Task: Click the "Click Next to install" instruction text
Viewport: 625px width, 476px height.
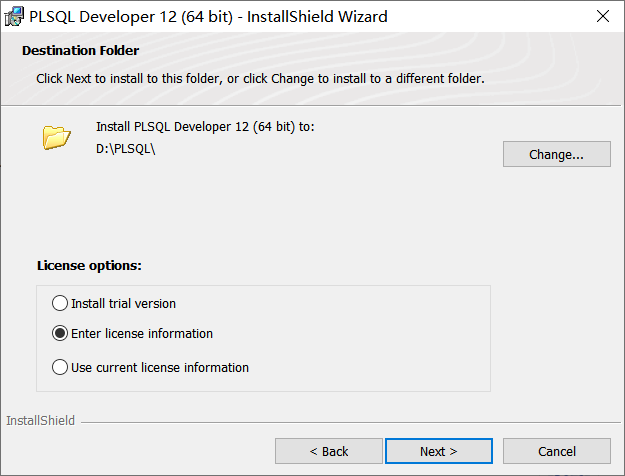Action: [260, 78]
